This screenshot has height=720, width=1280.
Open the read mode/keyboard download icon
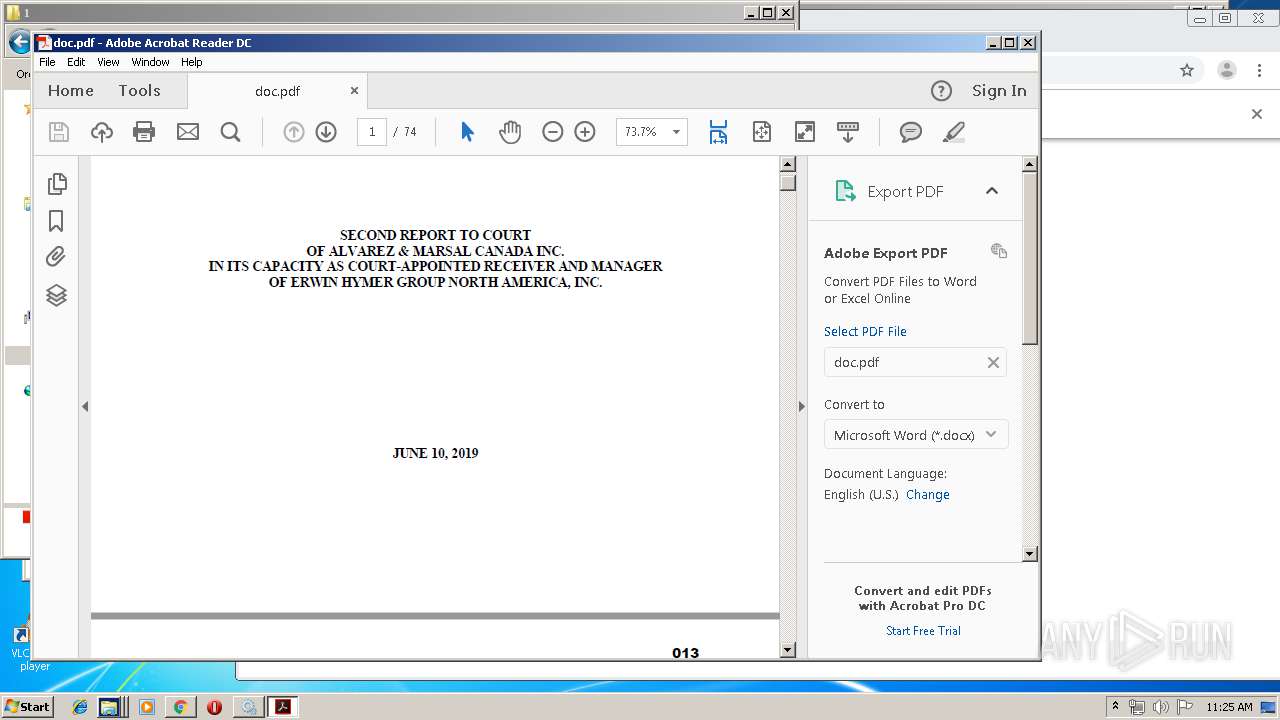848,132
